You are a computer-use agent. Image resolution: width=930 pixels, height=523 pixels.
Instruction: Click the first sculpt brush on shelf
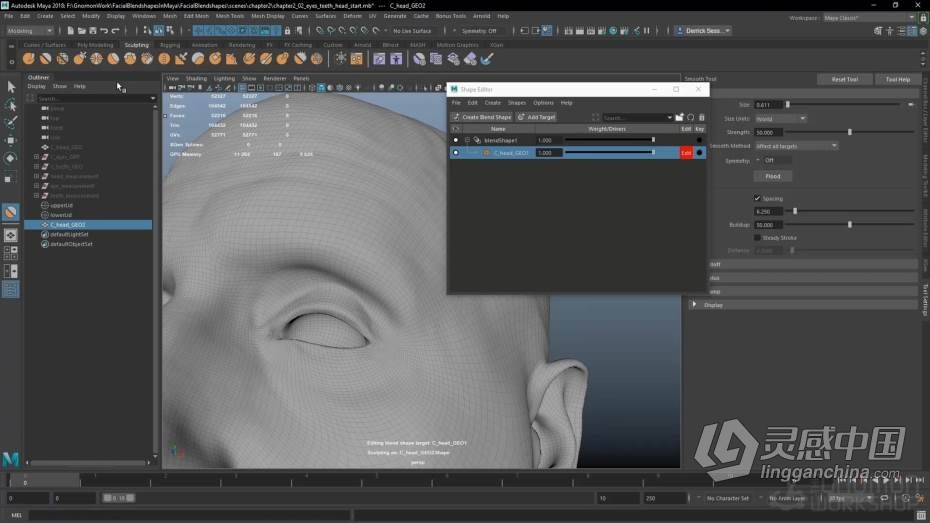[x=28, y=59]
